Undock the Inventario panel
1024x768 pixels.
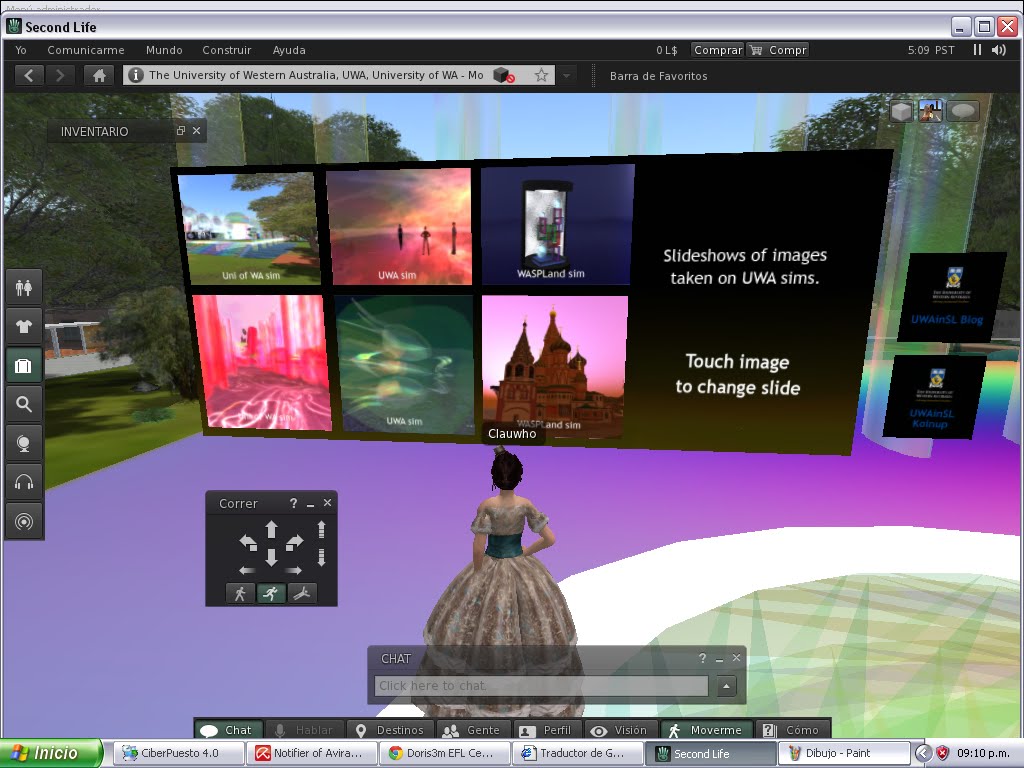tap(181, 131)
